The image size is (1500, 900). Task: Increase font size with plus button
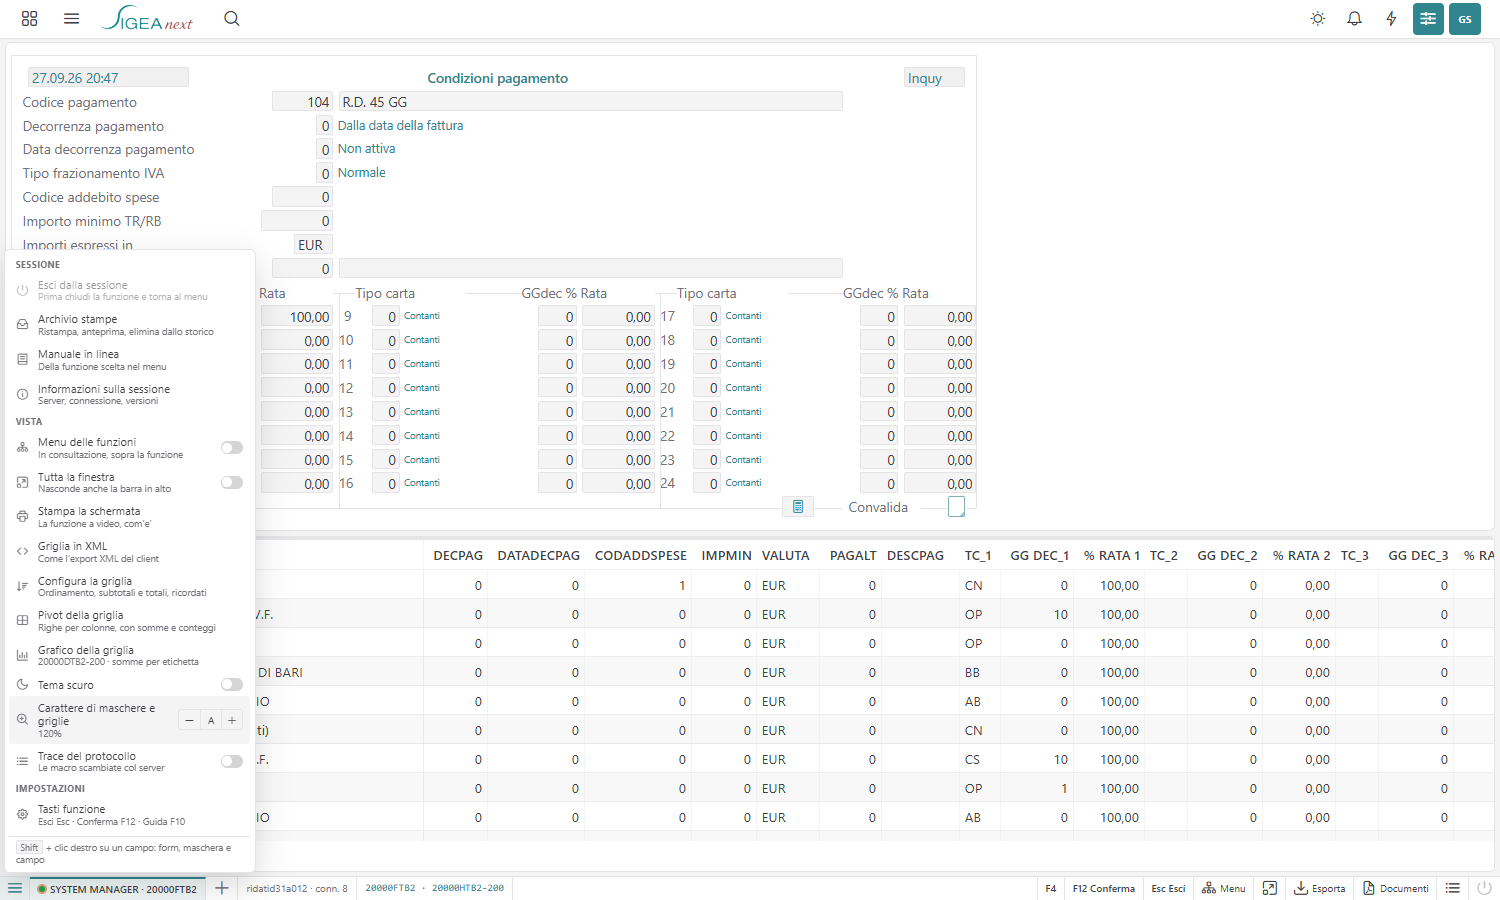coord(232,720)
